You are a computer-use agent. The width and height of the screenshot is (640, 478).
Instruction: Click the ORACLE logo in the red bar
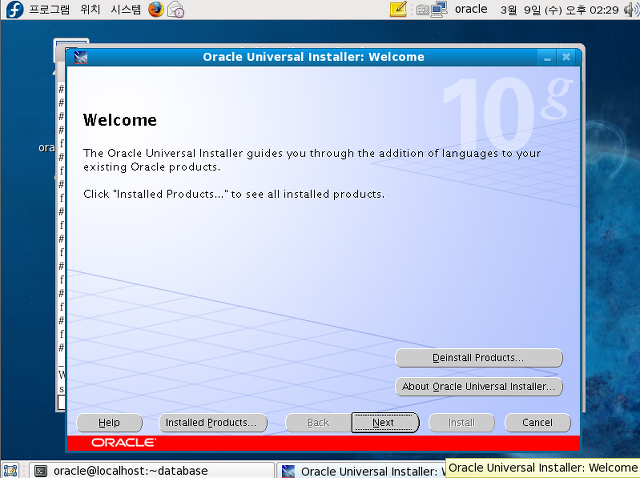click(123, 442)
